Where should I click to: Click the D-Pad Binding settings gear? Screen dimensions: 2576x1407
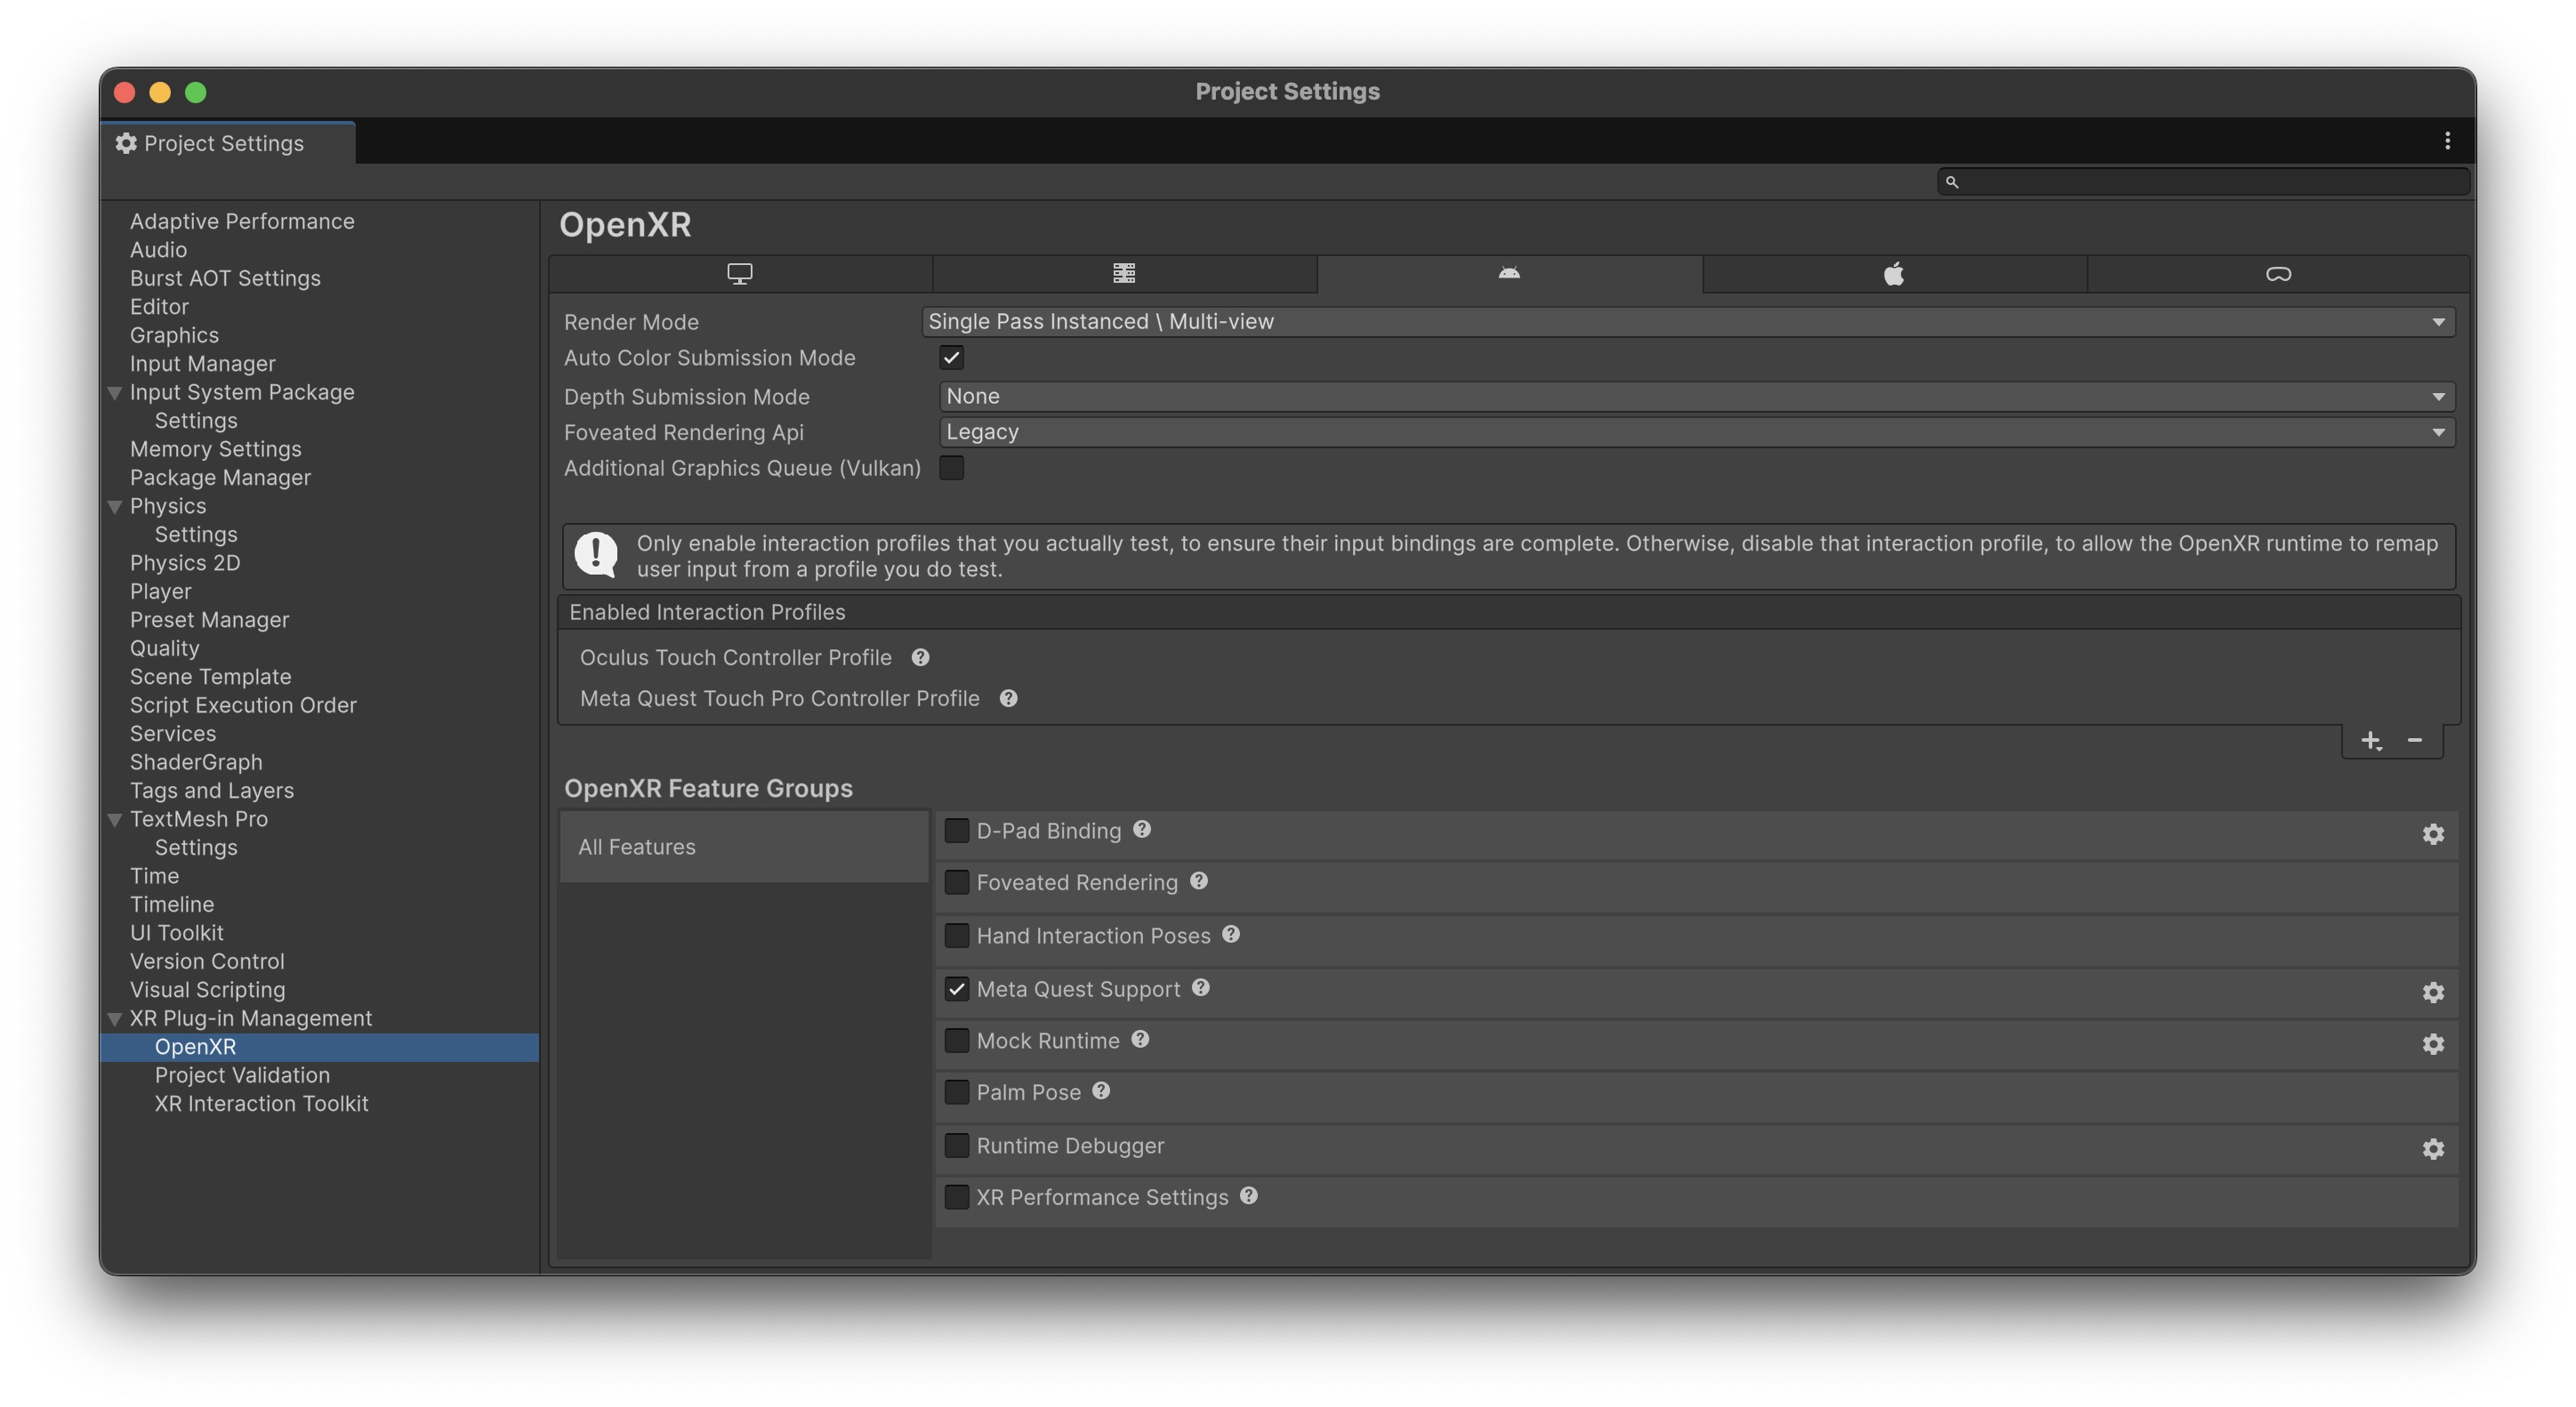[2432, 833]
